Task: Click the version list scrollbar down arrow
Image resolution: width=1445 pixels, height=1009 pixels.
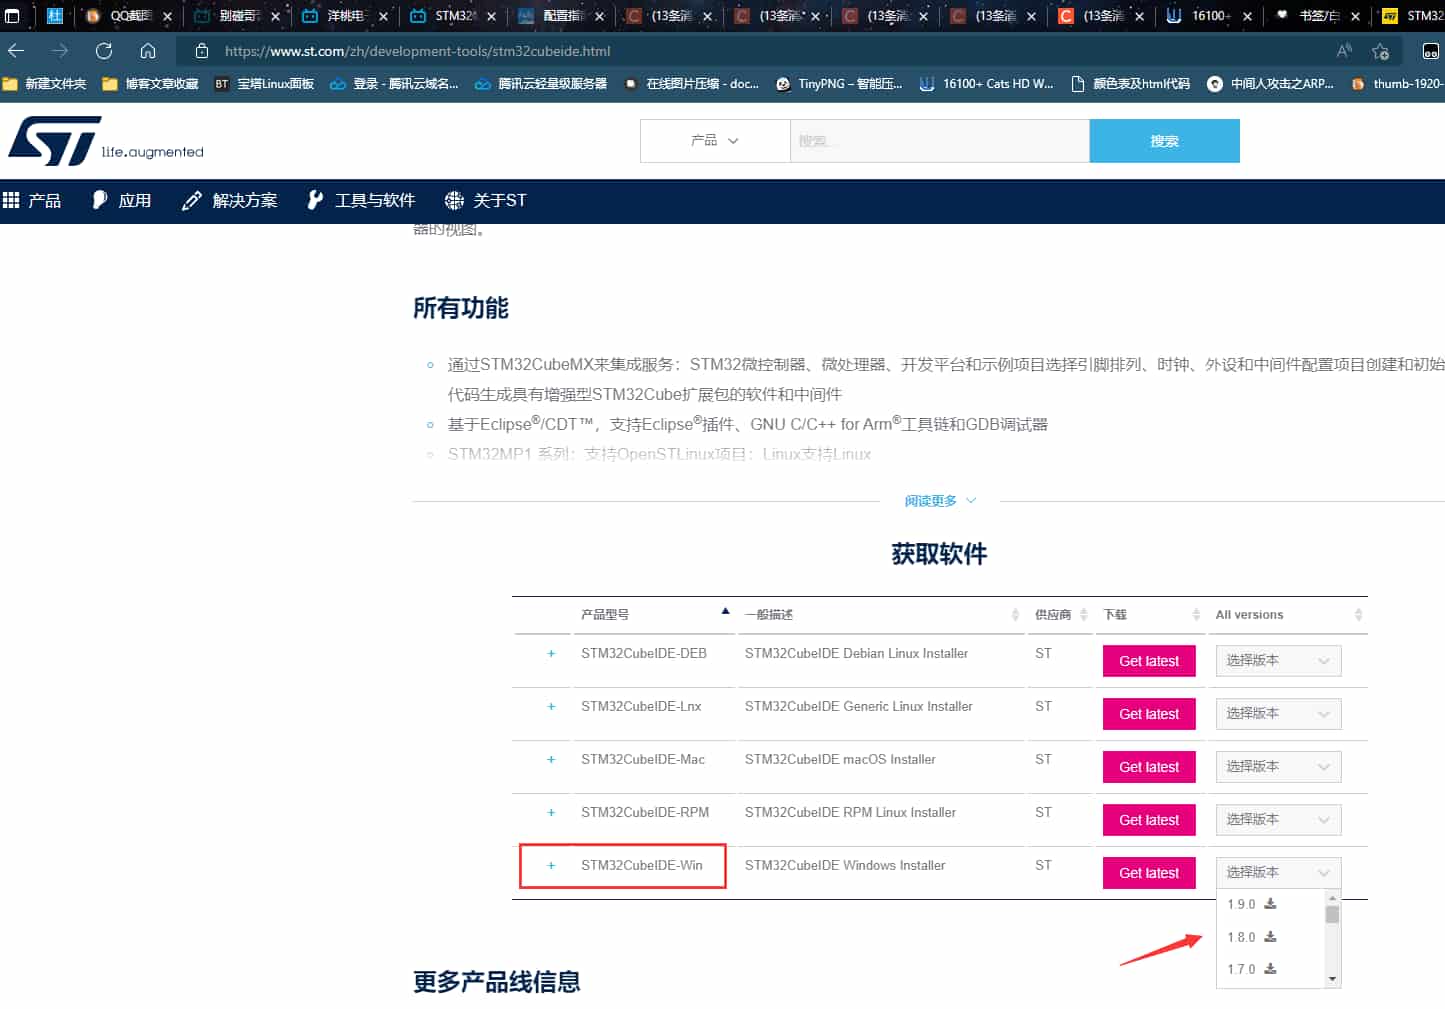Action: coord(1332,979)
